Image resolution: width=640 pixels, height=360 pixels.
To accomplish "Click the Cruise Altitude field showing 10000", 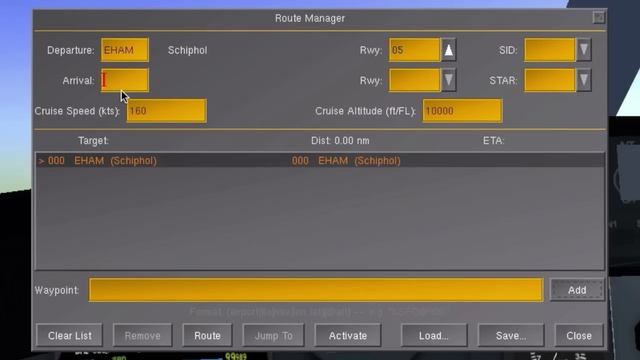I will click(462, 111).
